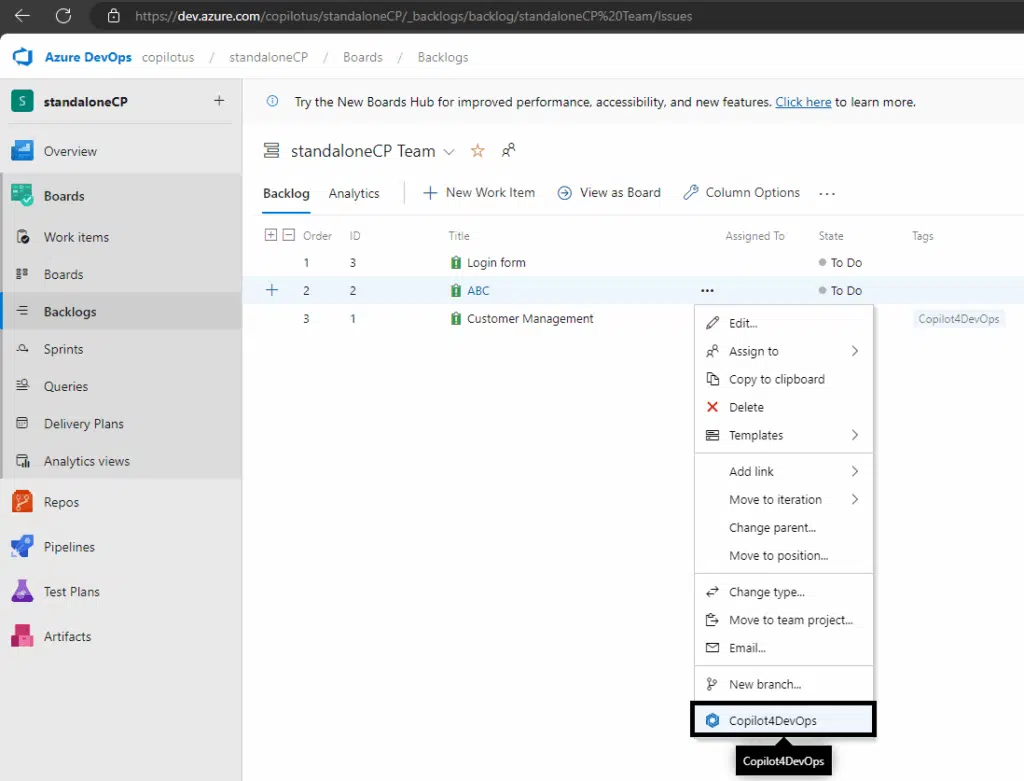Click the browser address bar
The height and width of the screenshot is (781, 1024).
(400, 16)
